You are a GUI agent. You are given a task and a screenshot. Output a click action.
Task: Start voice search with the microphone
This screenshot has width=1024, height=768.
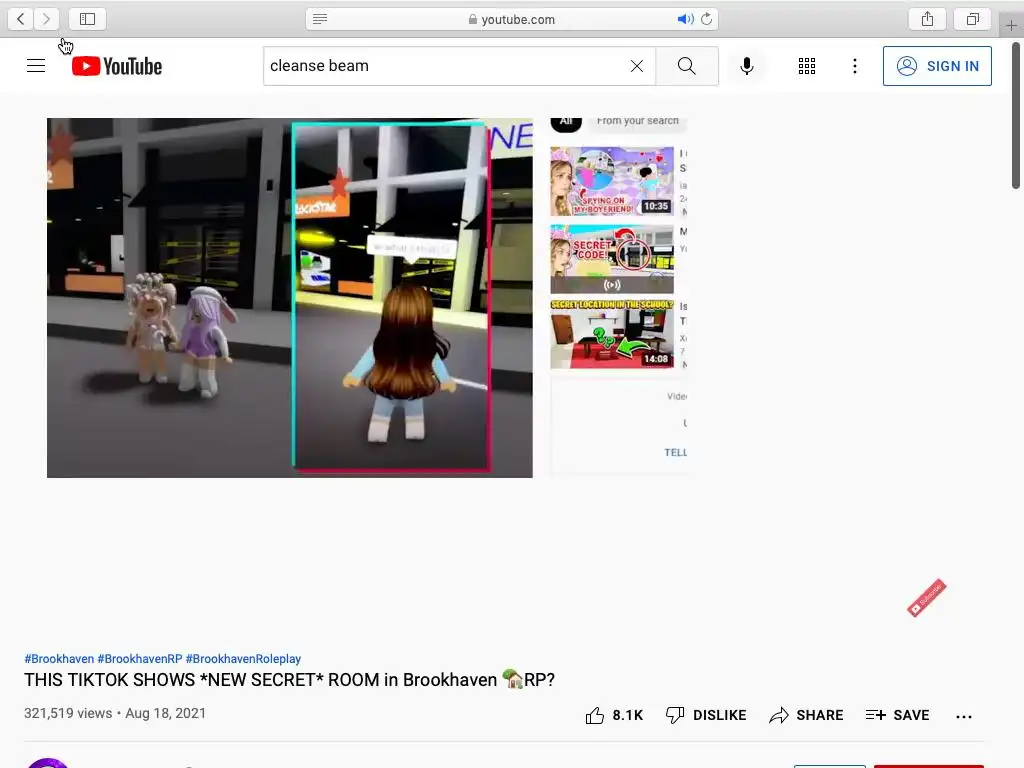pyautogui.click(x=746, y=66)
